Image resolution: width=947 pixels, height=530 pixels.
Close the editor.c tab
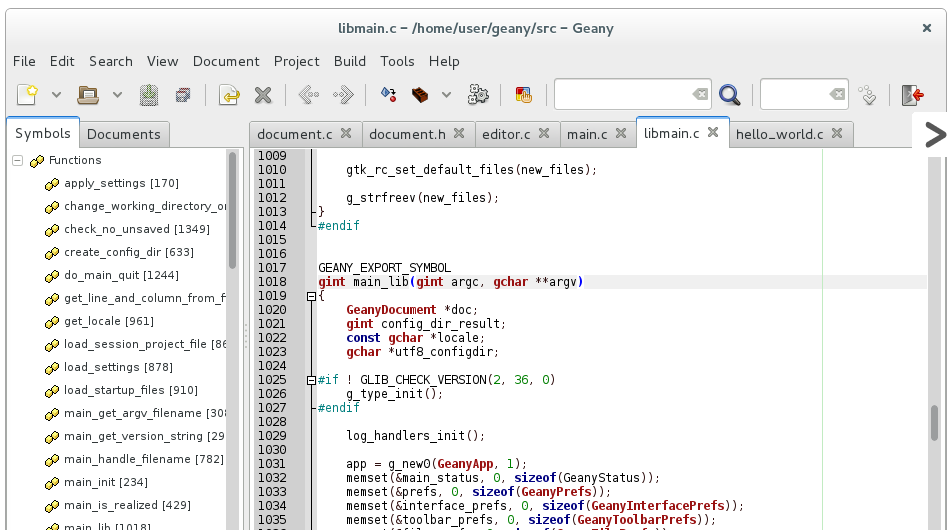(x=544, y=133)
